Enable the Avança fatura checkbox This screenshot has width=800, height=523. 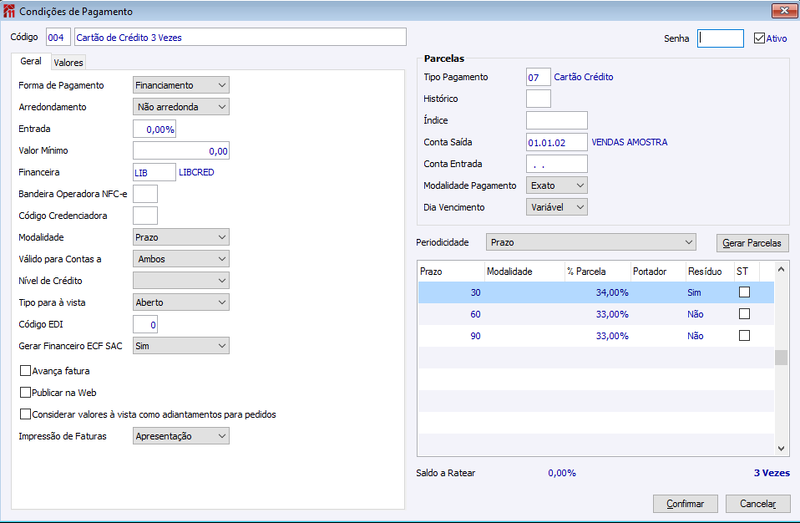point(25,370)
